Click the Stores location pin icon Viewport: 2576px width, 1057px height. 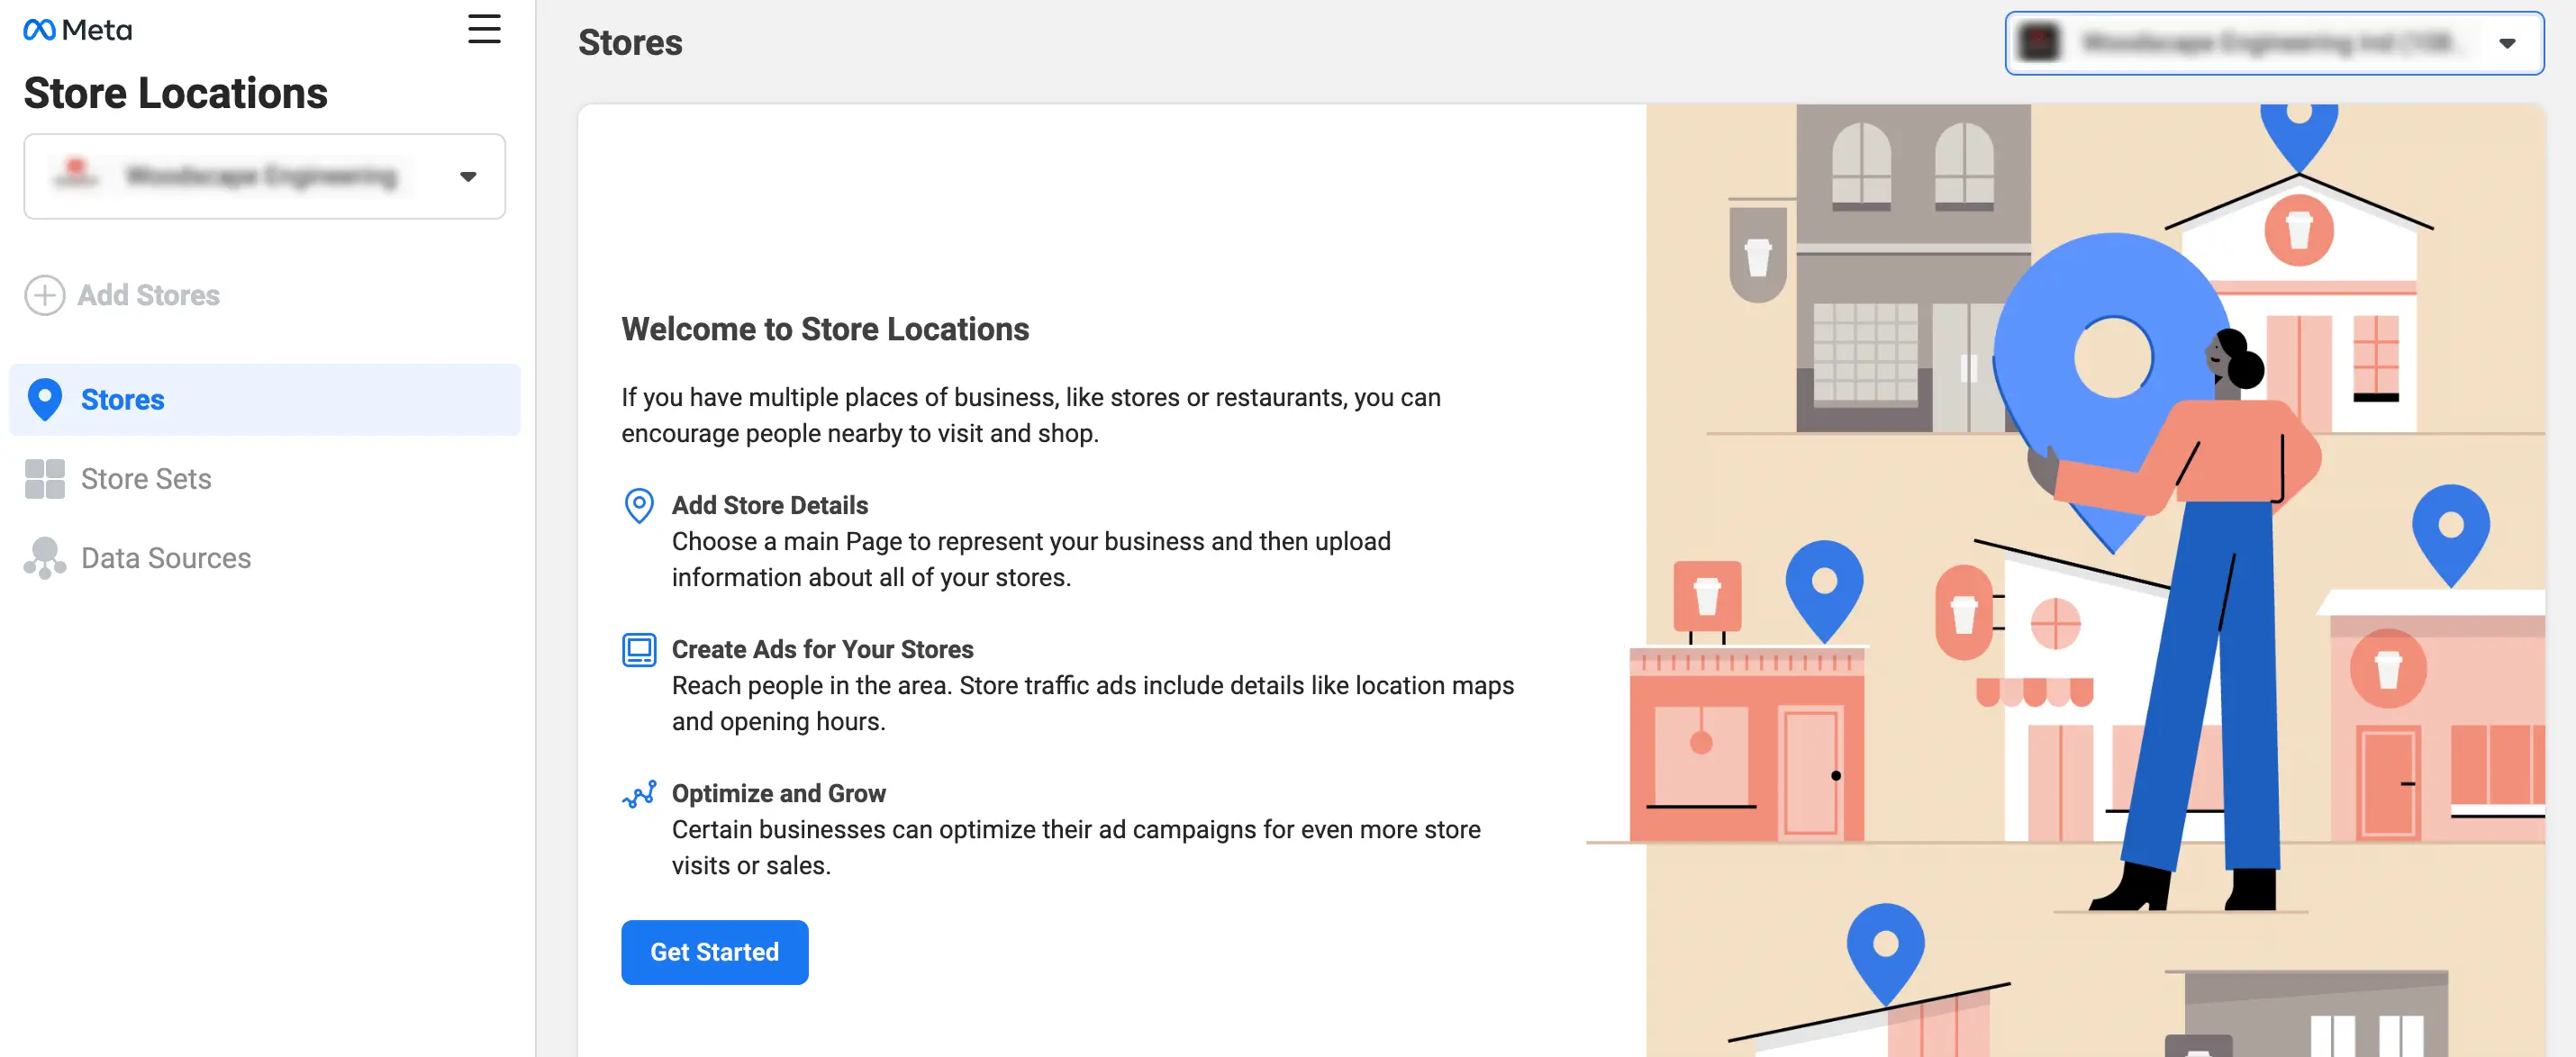45,399
